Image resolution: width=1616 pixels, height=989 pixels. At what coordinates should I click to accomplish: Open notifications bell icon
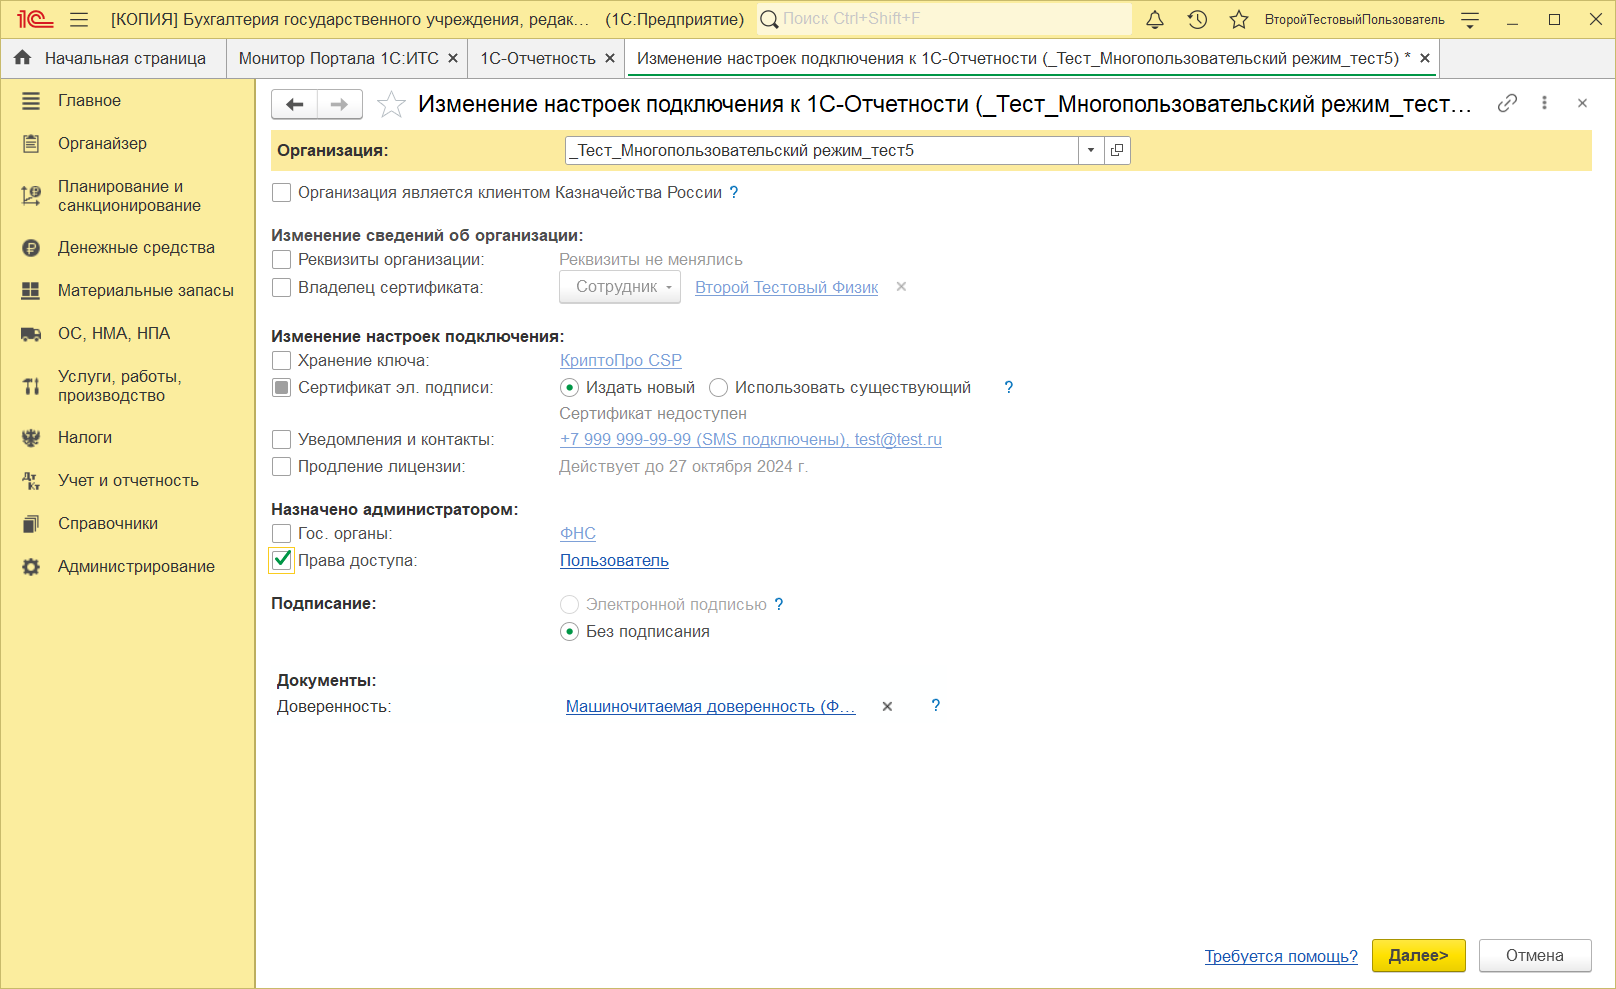tap(1155, 19)
